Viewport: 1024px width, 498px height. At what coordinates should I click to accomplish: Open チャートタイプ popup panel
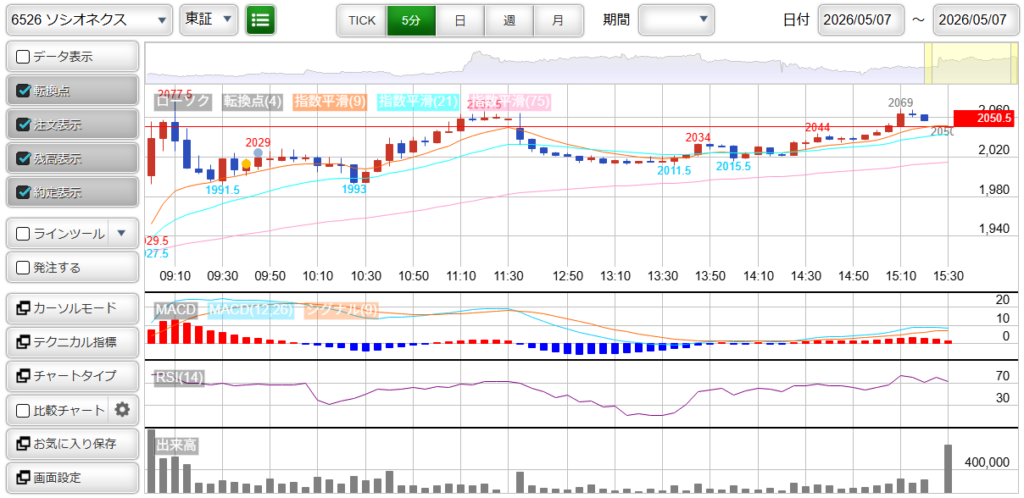72,376
